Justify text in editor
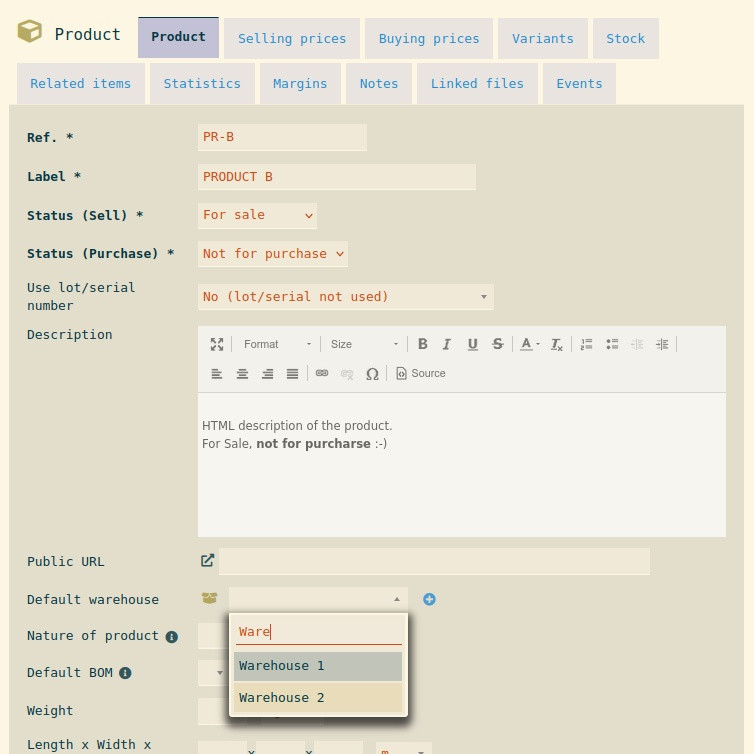The image size is (754, 754). click(292, 374)
